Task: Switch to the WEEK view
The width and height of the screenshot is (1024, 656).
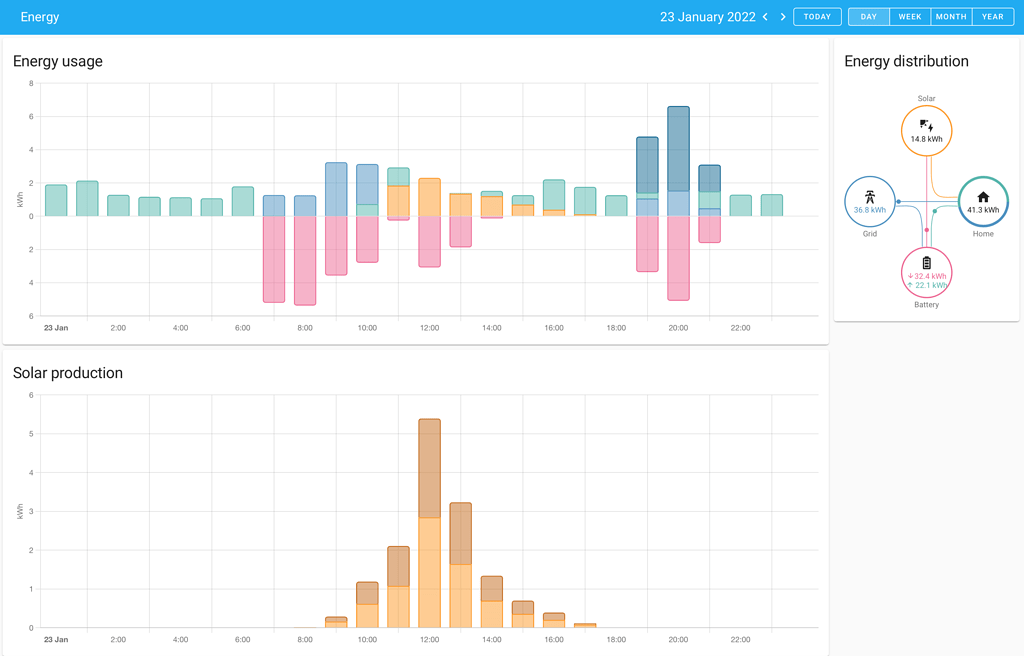Action: coord(910,16)
